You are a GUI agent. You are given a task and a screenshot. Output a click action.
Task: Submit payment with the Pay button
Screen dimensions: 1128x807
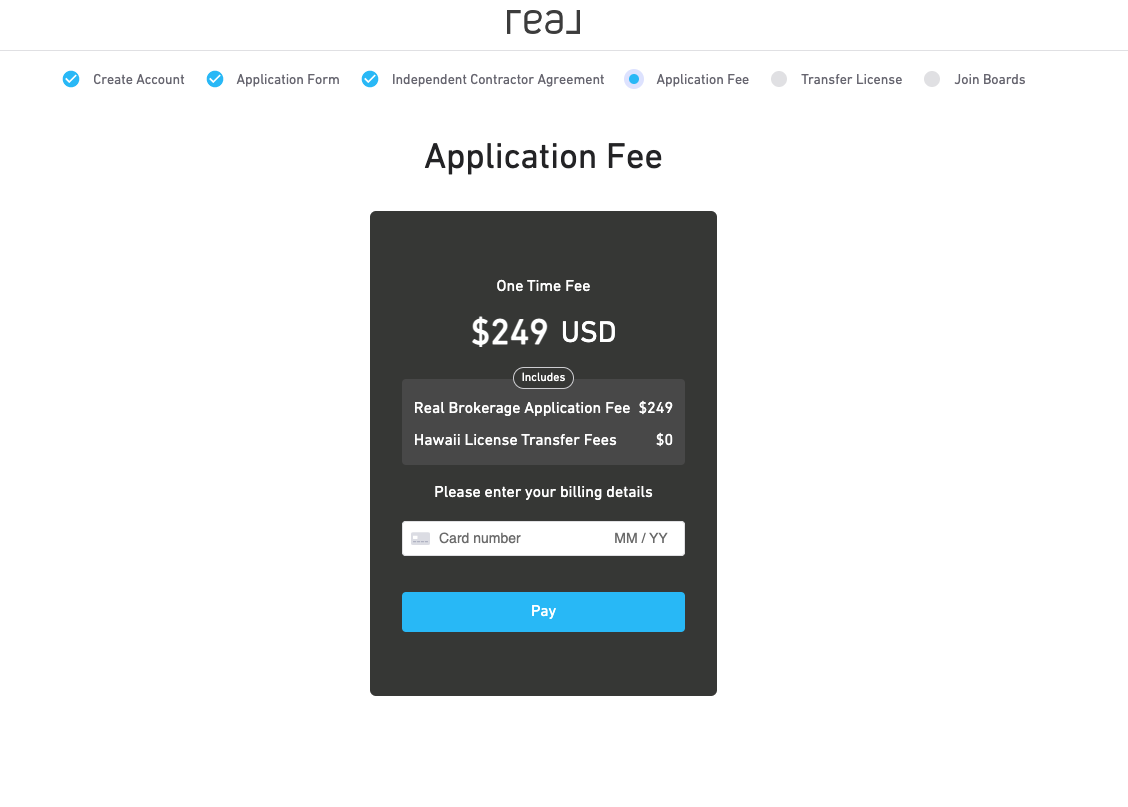tap(543, 612)
